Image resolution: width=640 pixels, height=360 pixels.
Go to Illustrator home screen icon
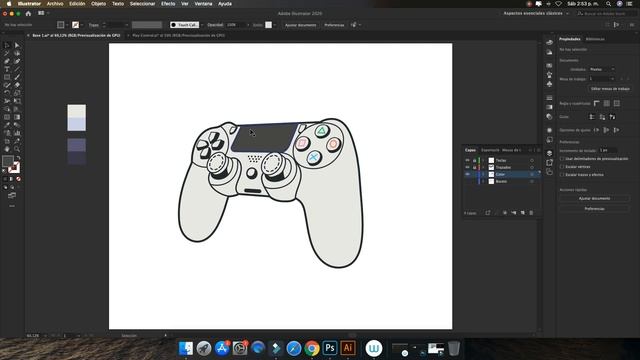pos(28,13)
